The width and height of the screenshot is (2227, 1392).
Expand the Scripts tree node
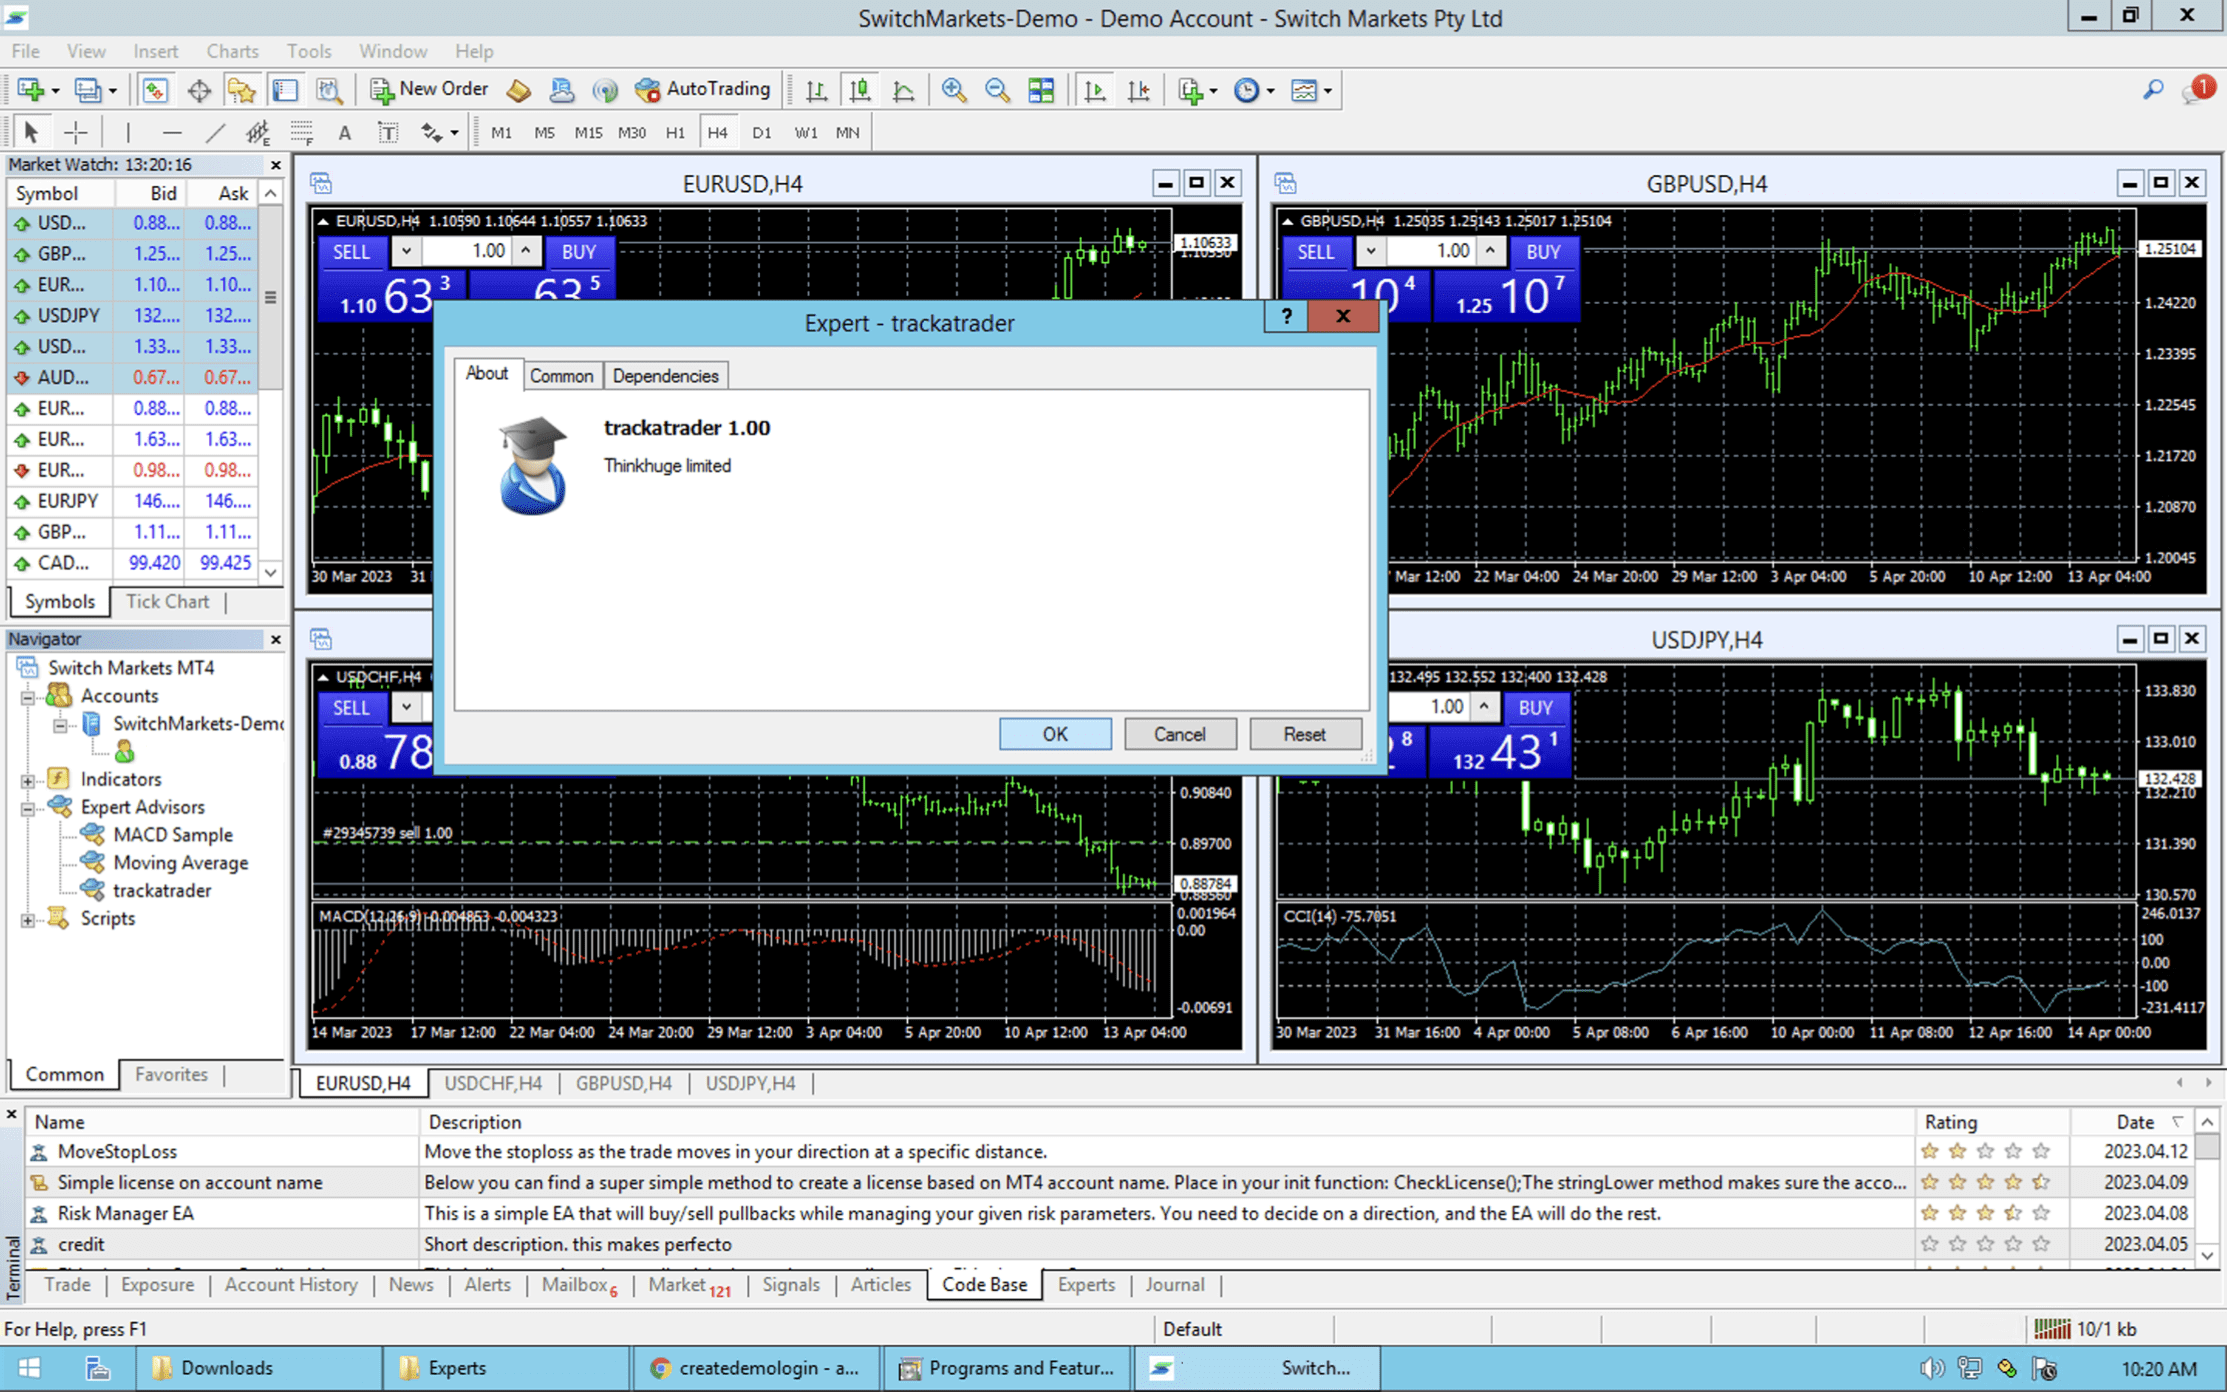28,919
